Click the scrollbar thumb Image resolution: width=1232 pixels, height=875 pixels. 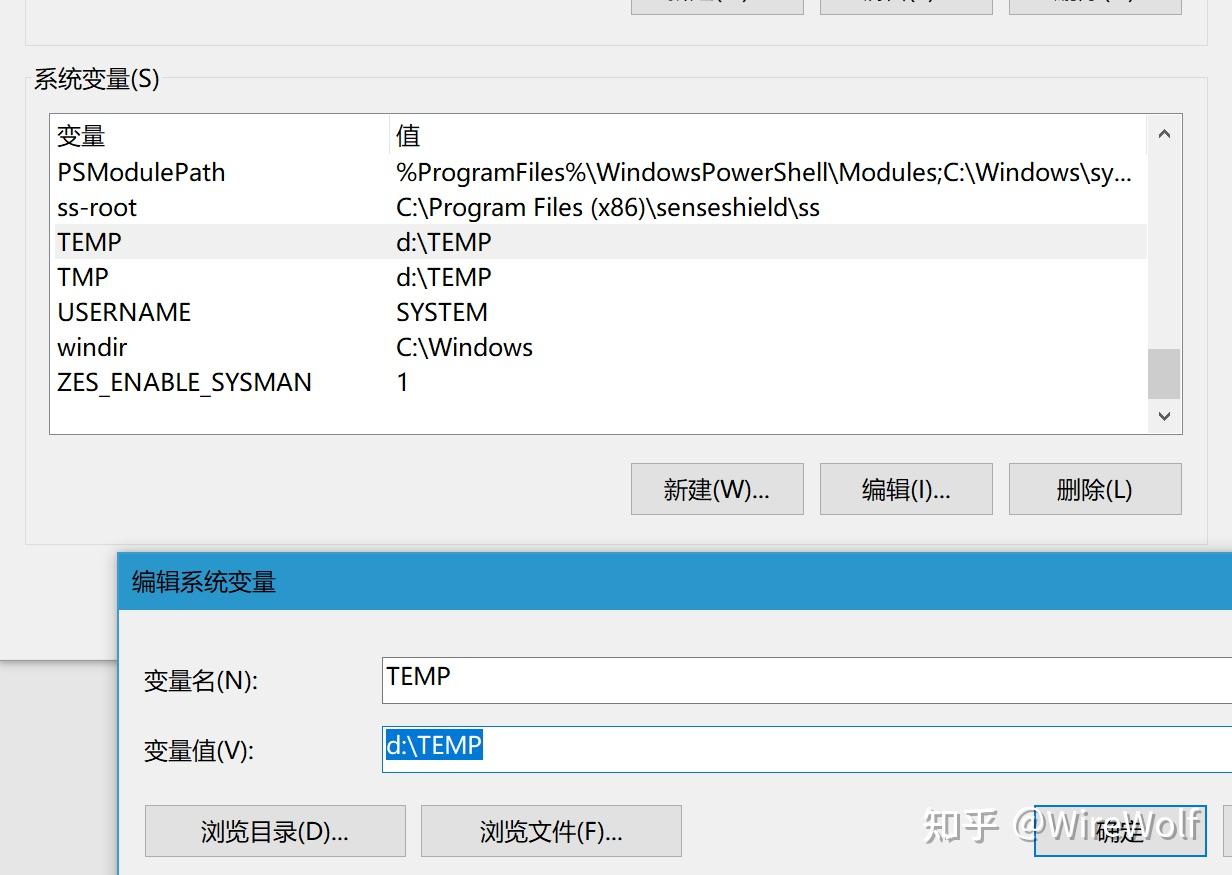coord(1163,375)
